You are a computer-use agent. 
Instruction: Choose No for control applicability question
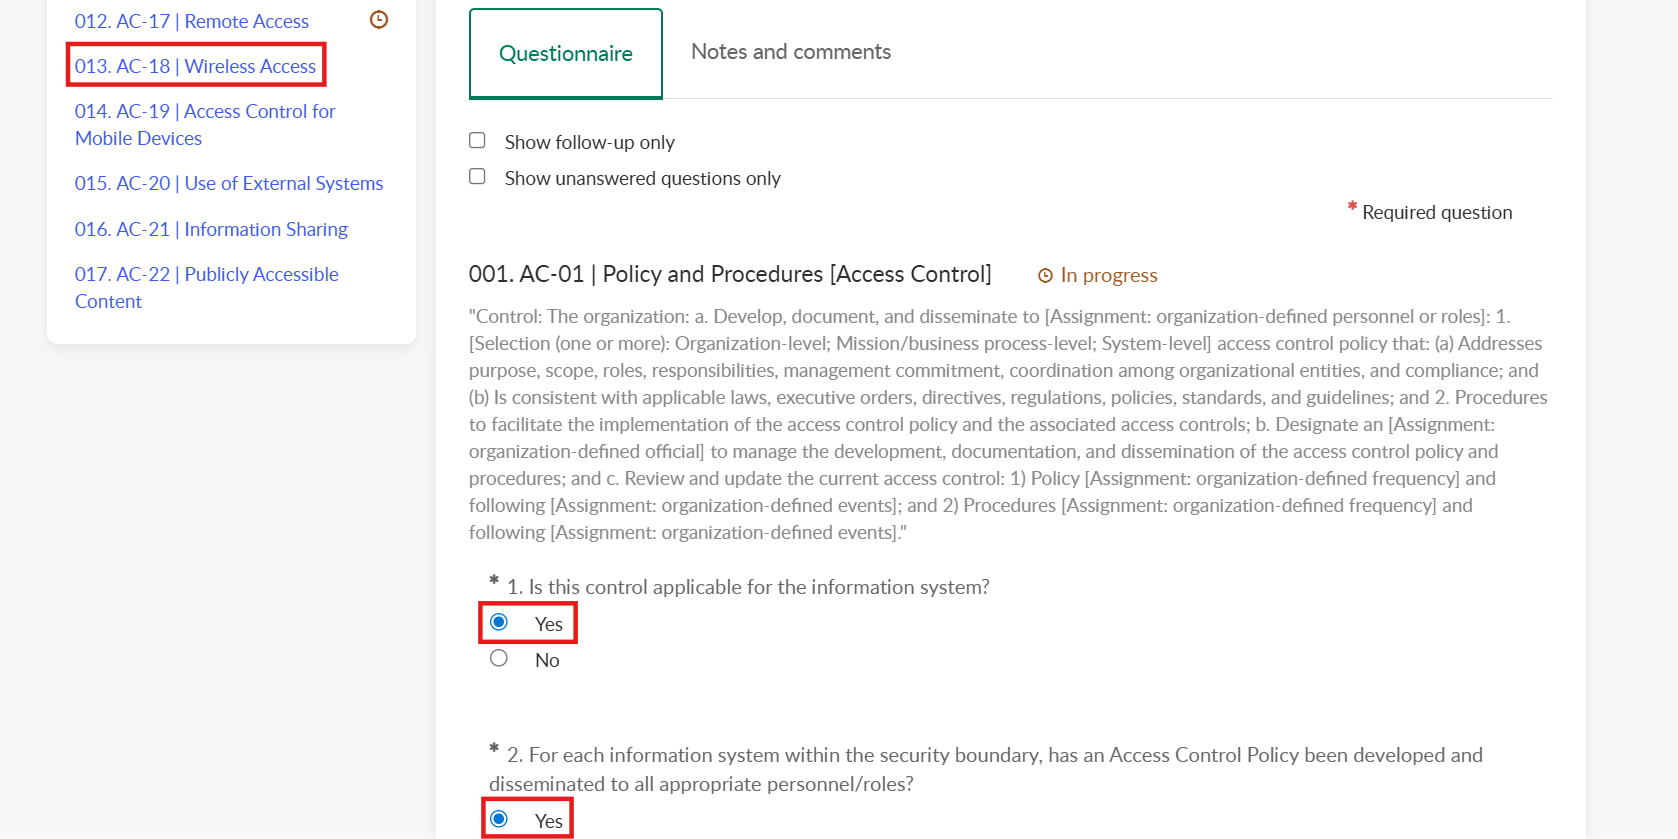pos(499,659)
